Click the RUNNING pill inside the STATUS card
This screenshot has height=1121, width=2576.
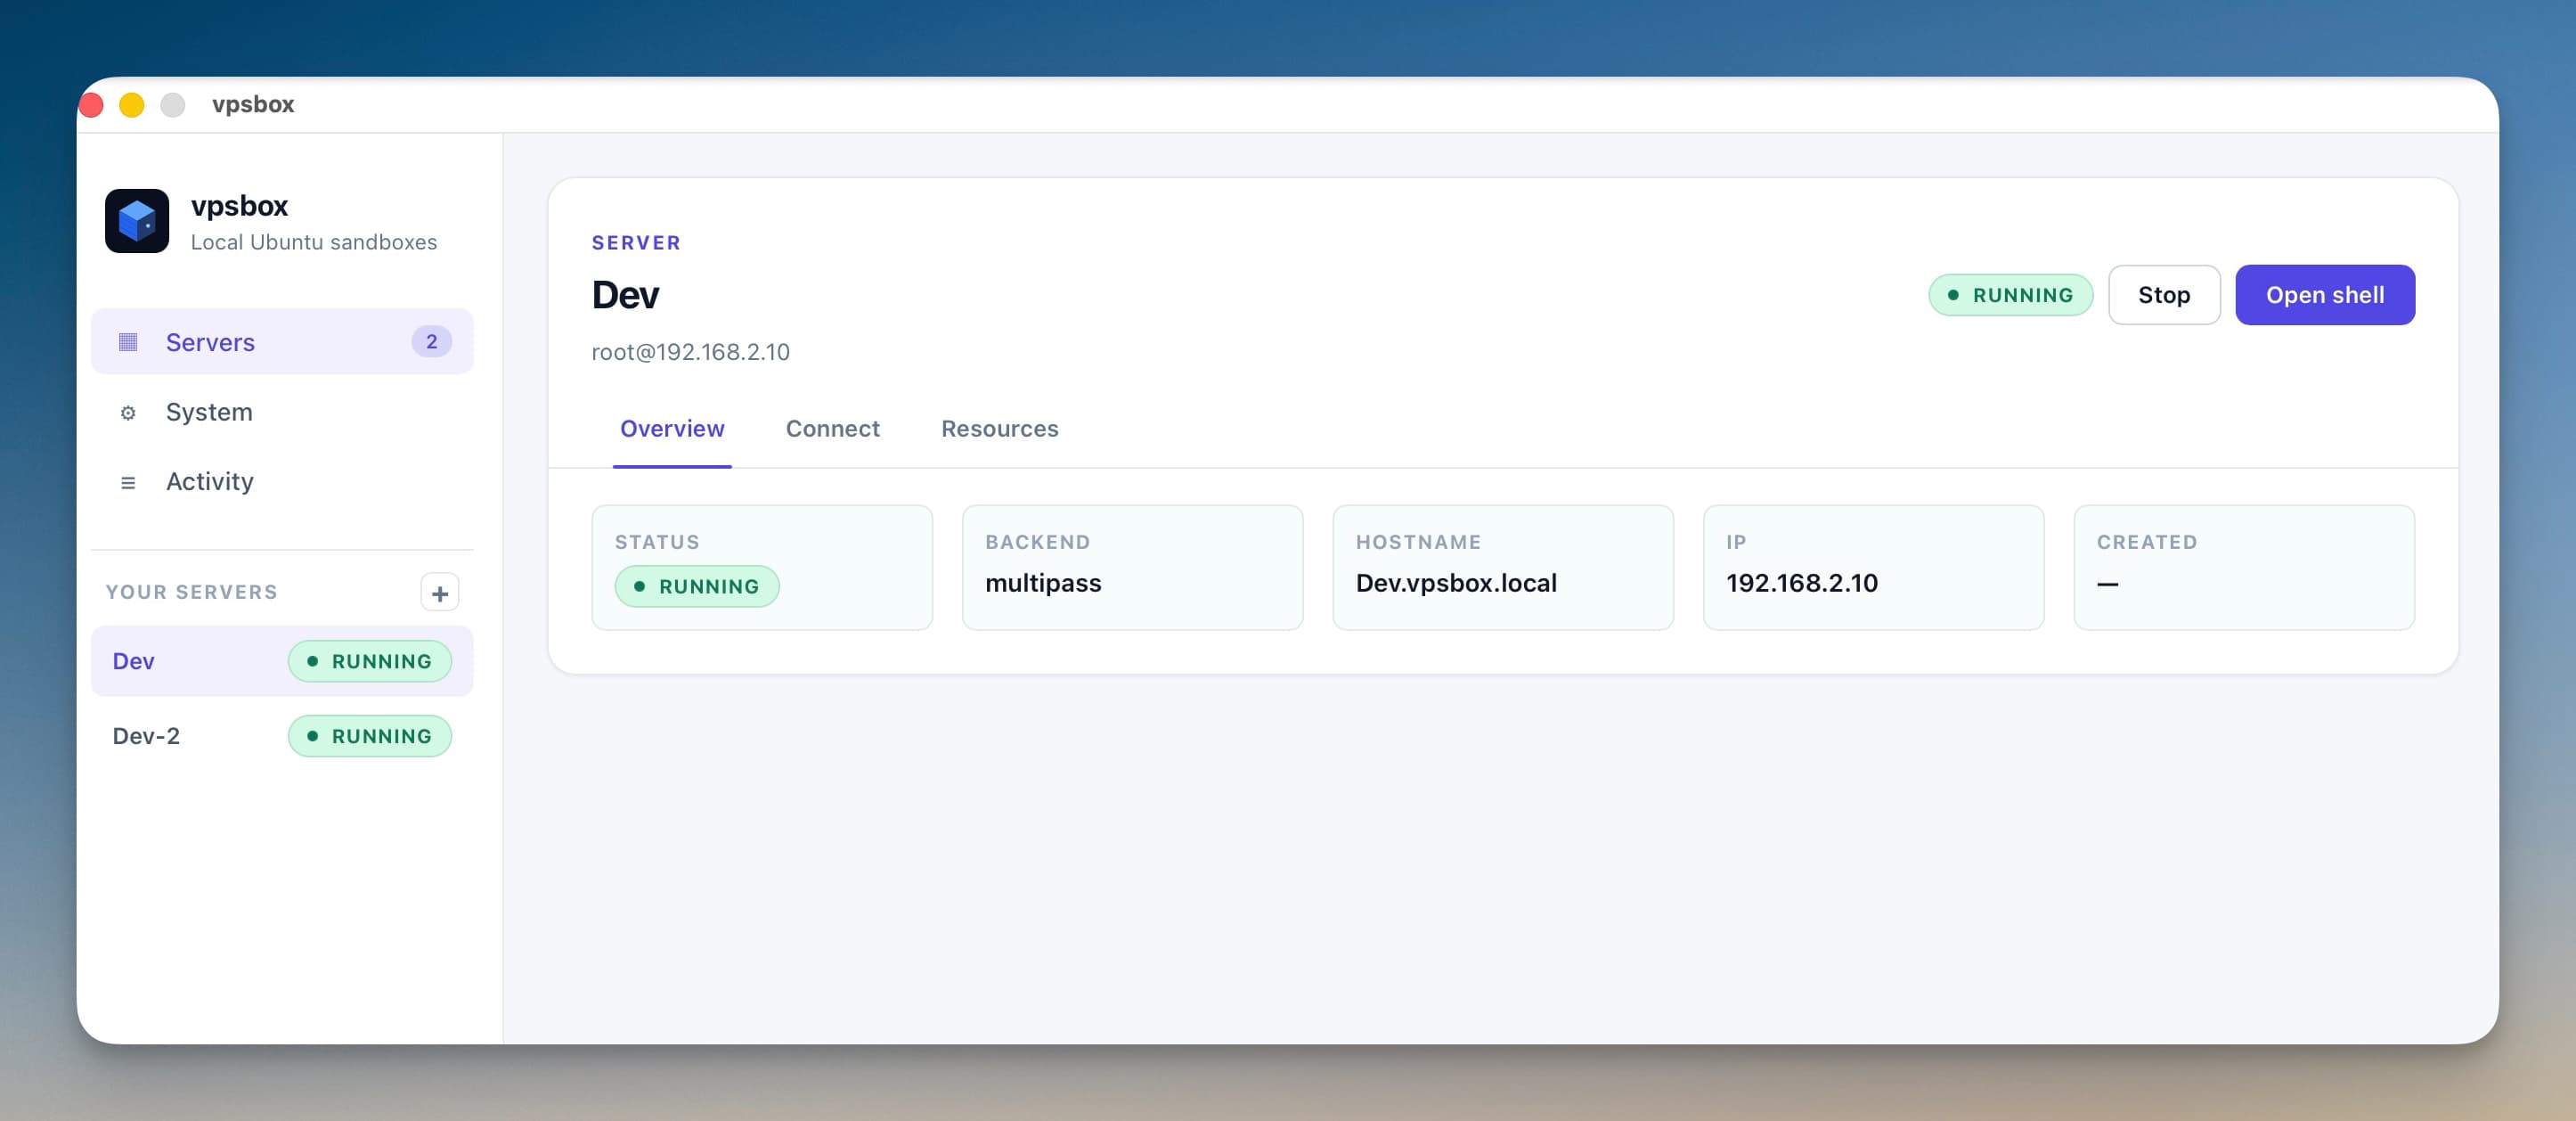click(697, 586)
